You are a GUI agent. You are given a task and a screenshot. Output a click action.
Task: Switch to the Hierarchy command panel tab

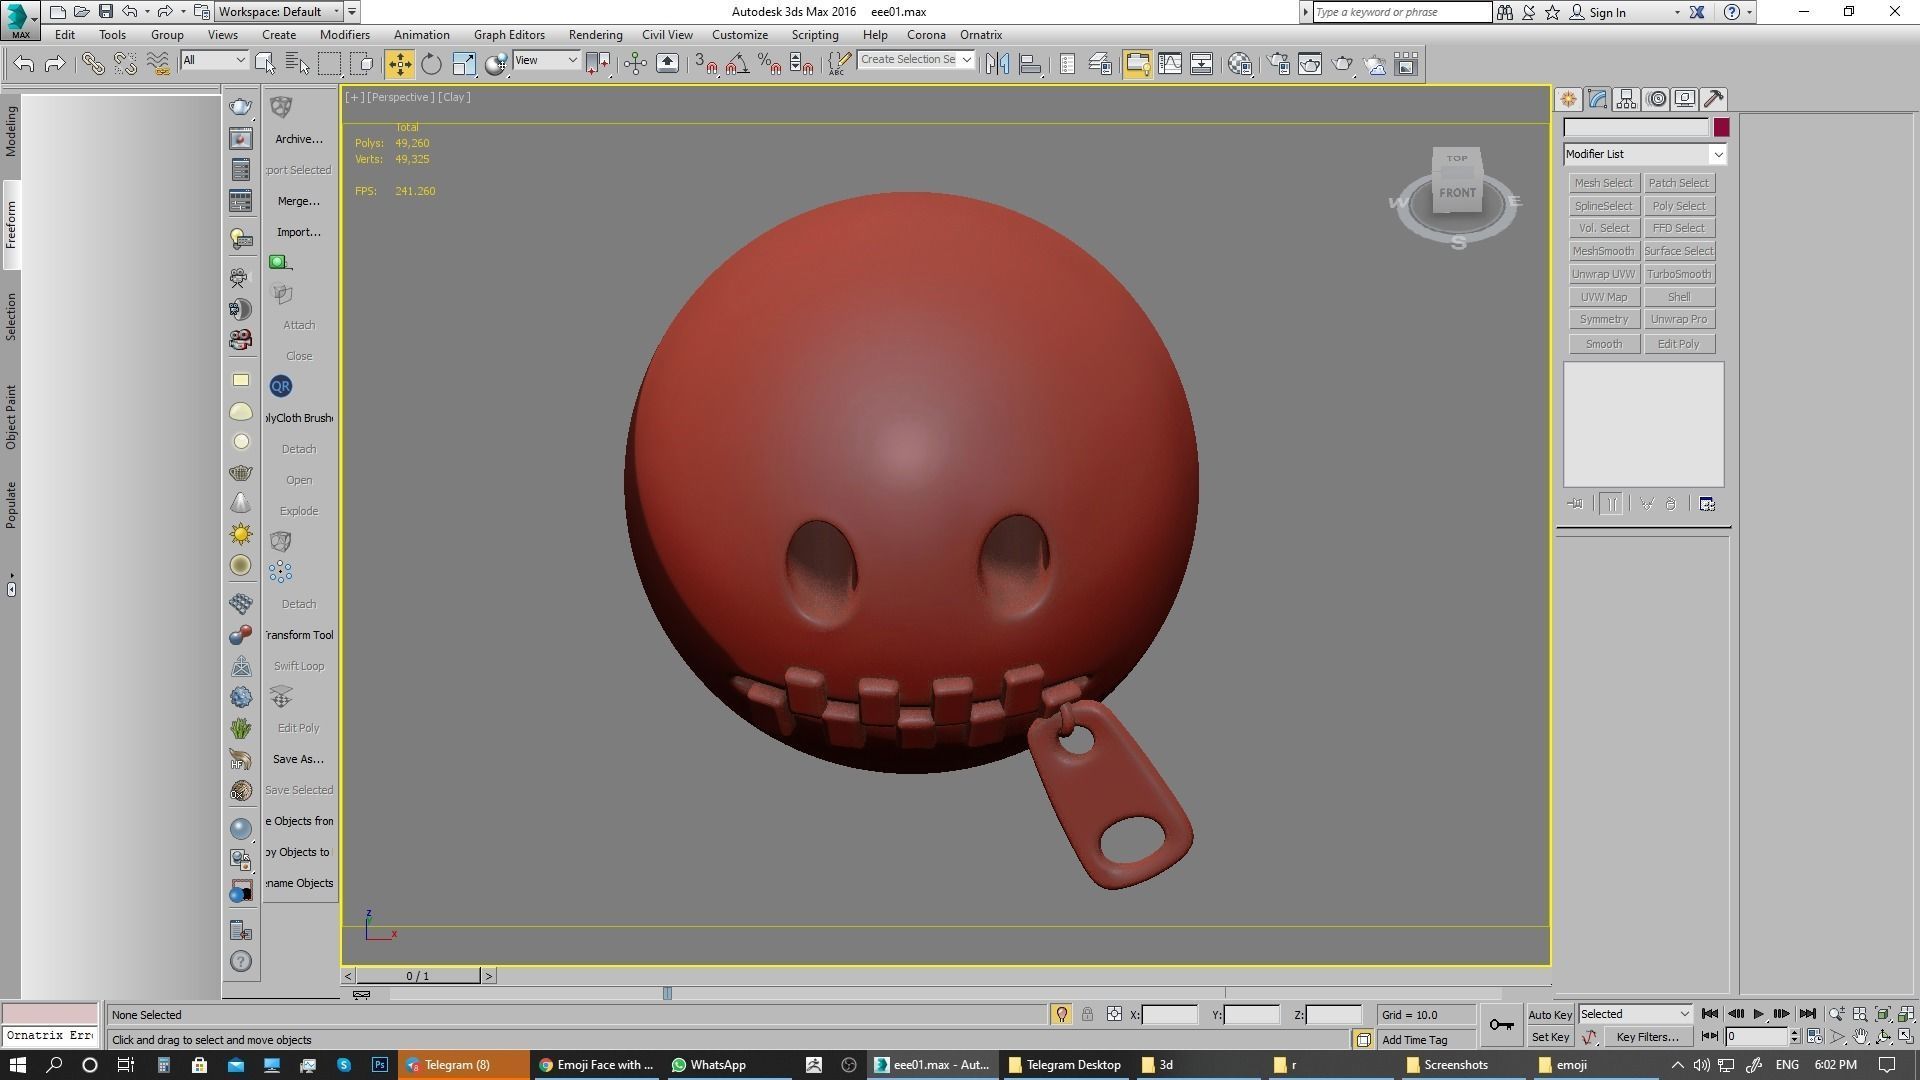pos(1626,99)
